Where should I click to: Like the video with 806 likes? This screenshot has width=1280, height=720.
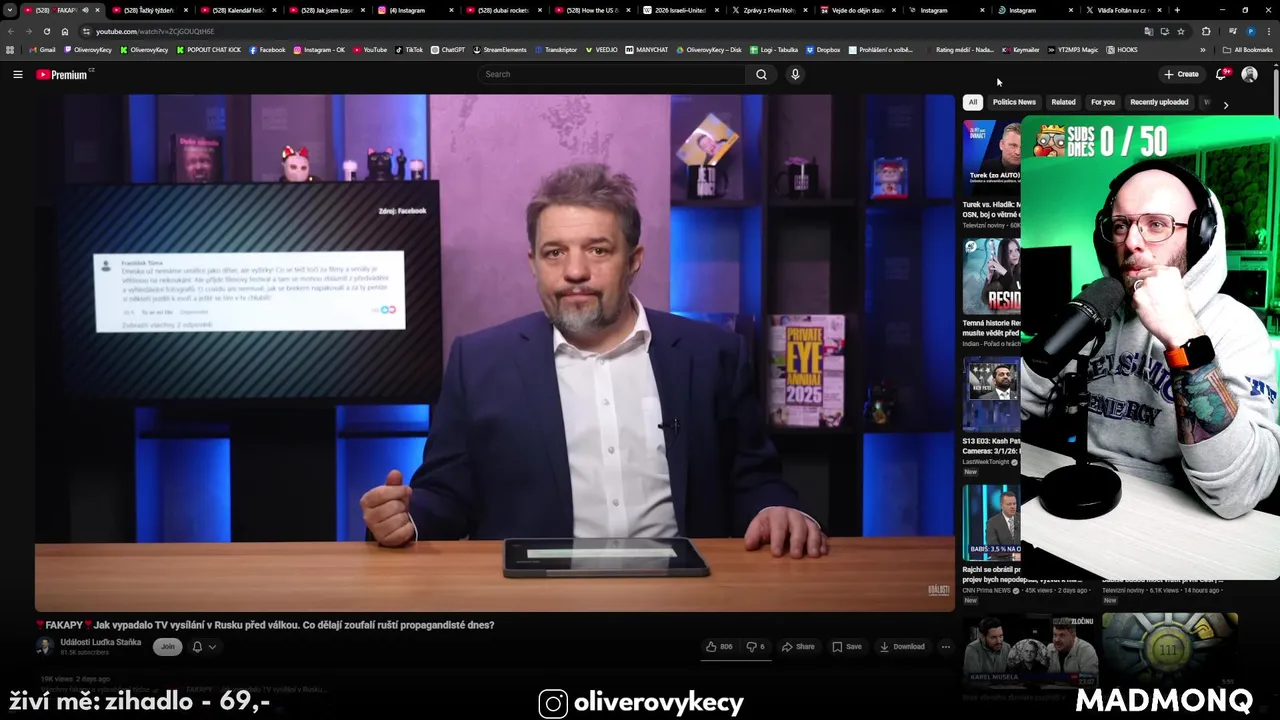coord(719,647)
